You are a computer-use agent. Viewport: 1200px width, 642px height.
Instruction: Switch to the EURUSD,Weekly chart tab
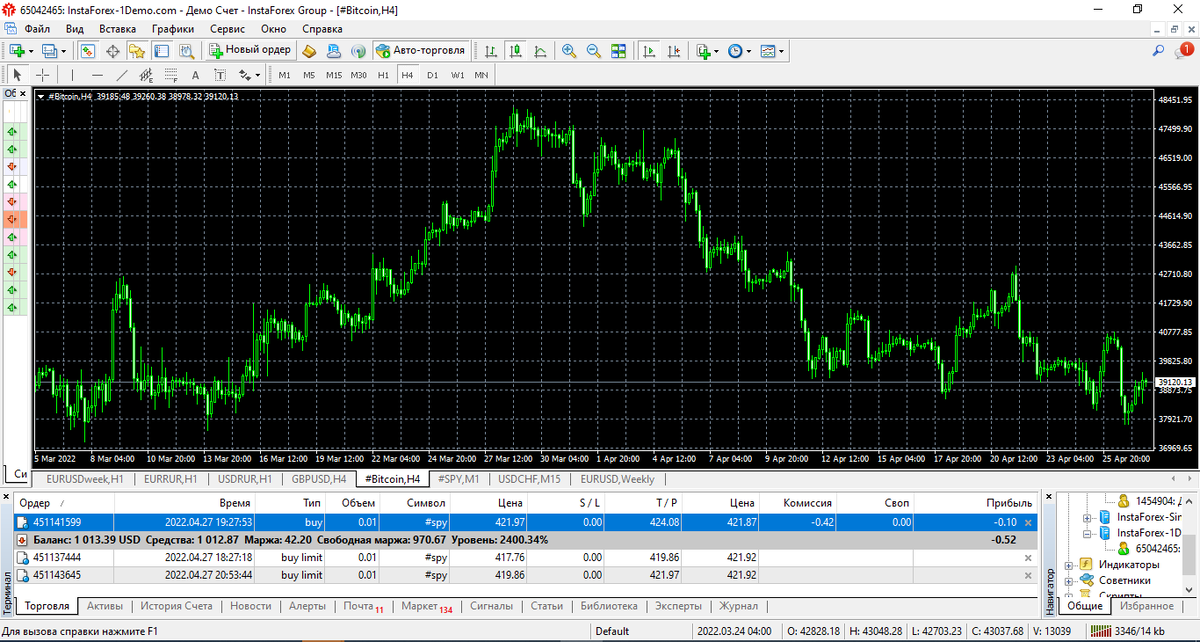(x=617, y=479)
